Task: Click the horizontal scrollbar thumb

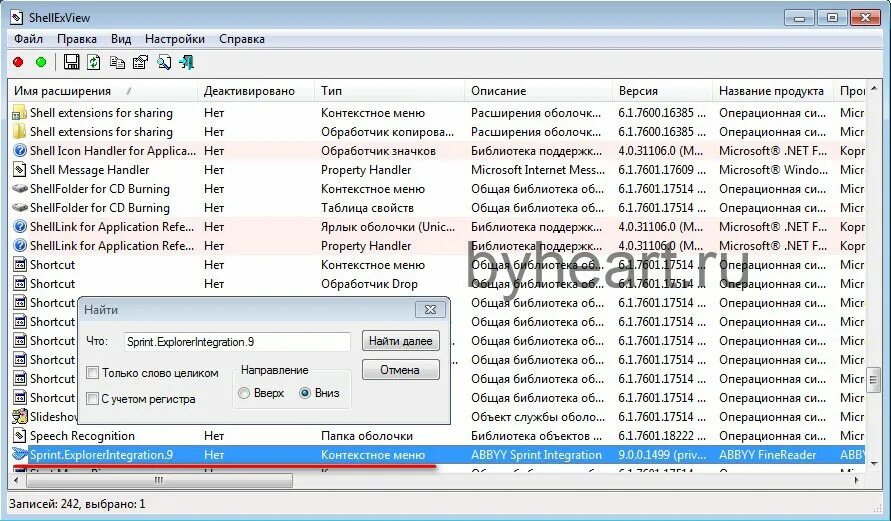Action: (159, 481)
